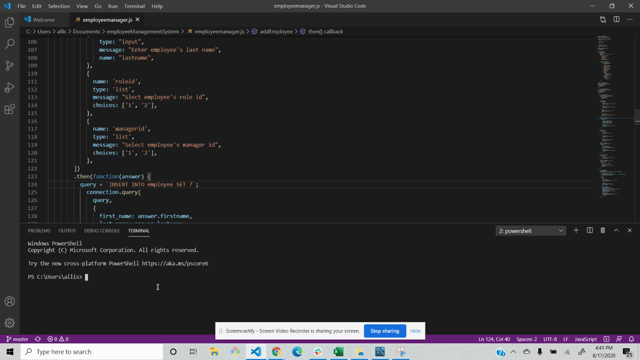
Task: Click then() callback breadcrumb item
Action: pyautogui.click(x=325, y=31)
